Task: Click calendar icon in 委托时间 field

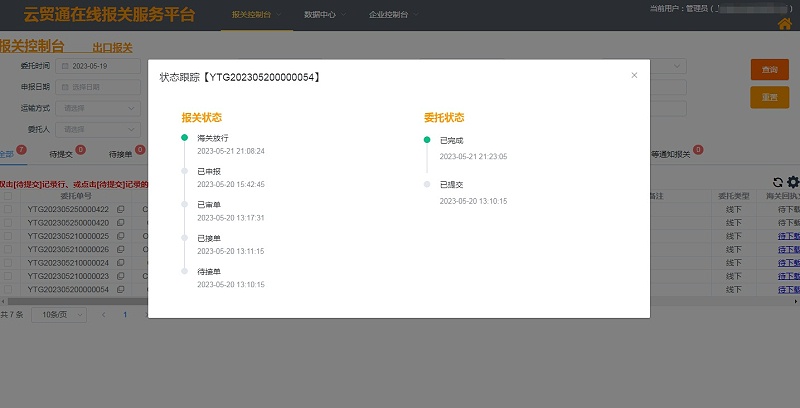Action: tap(65, 66)
